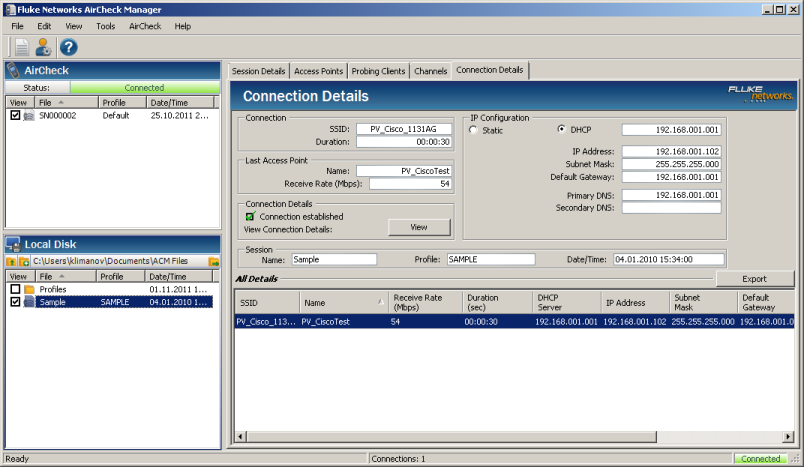Viewport: 804px width, 467px height.
Task: Select the Connection Details tab
Action: click(x=490, y=70)
